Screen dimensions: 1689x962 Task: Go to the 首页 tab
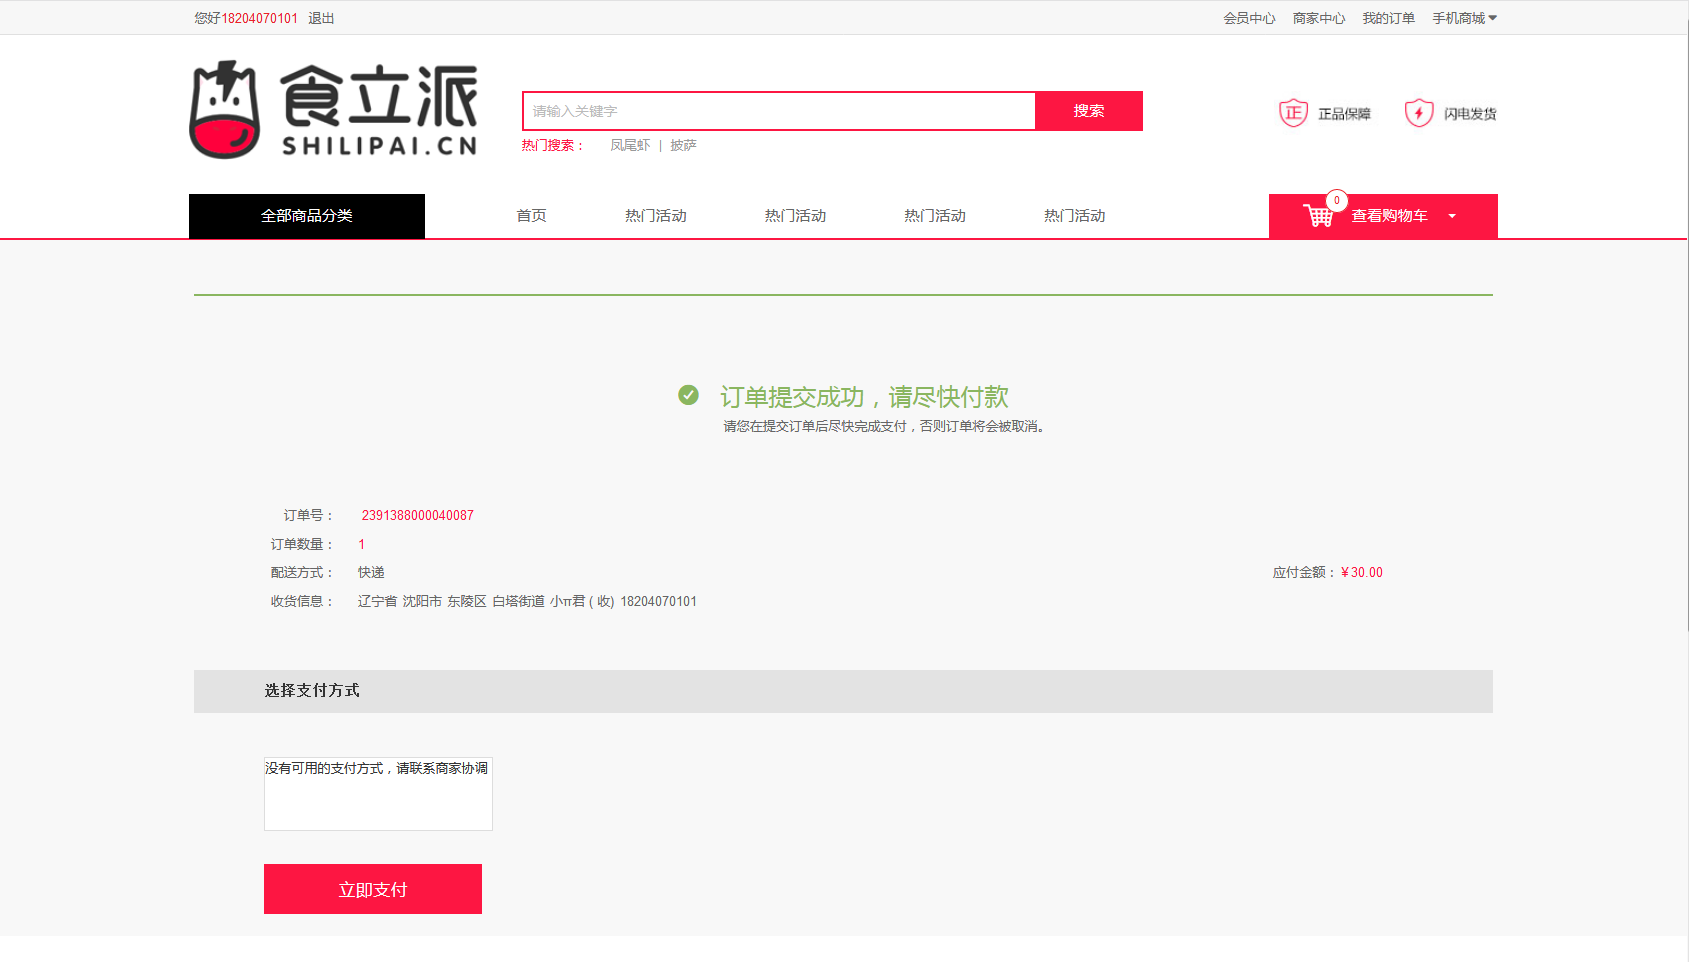point(531,216)
